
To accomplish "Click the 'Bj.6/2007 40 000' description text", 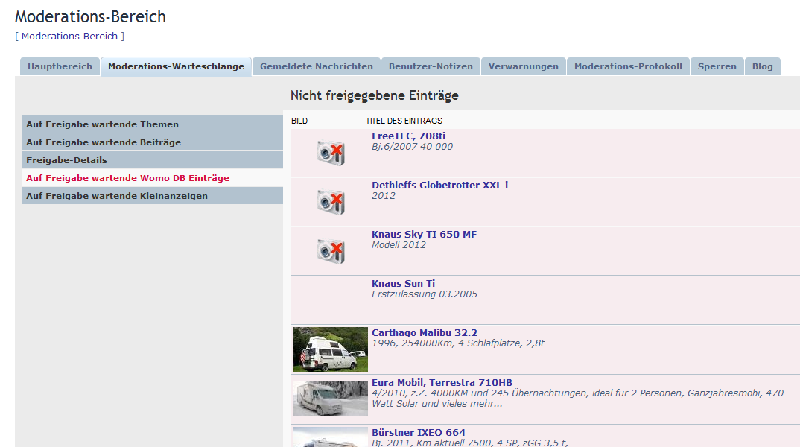I will coord(412,146).
